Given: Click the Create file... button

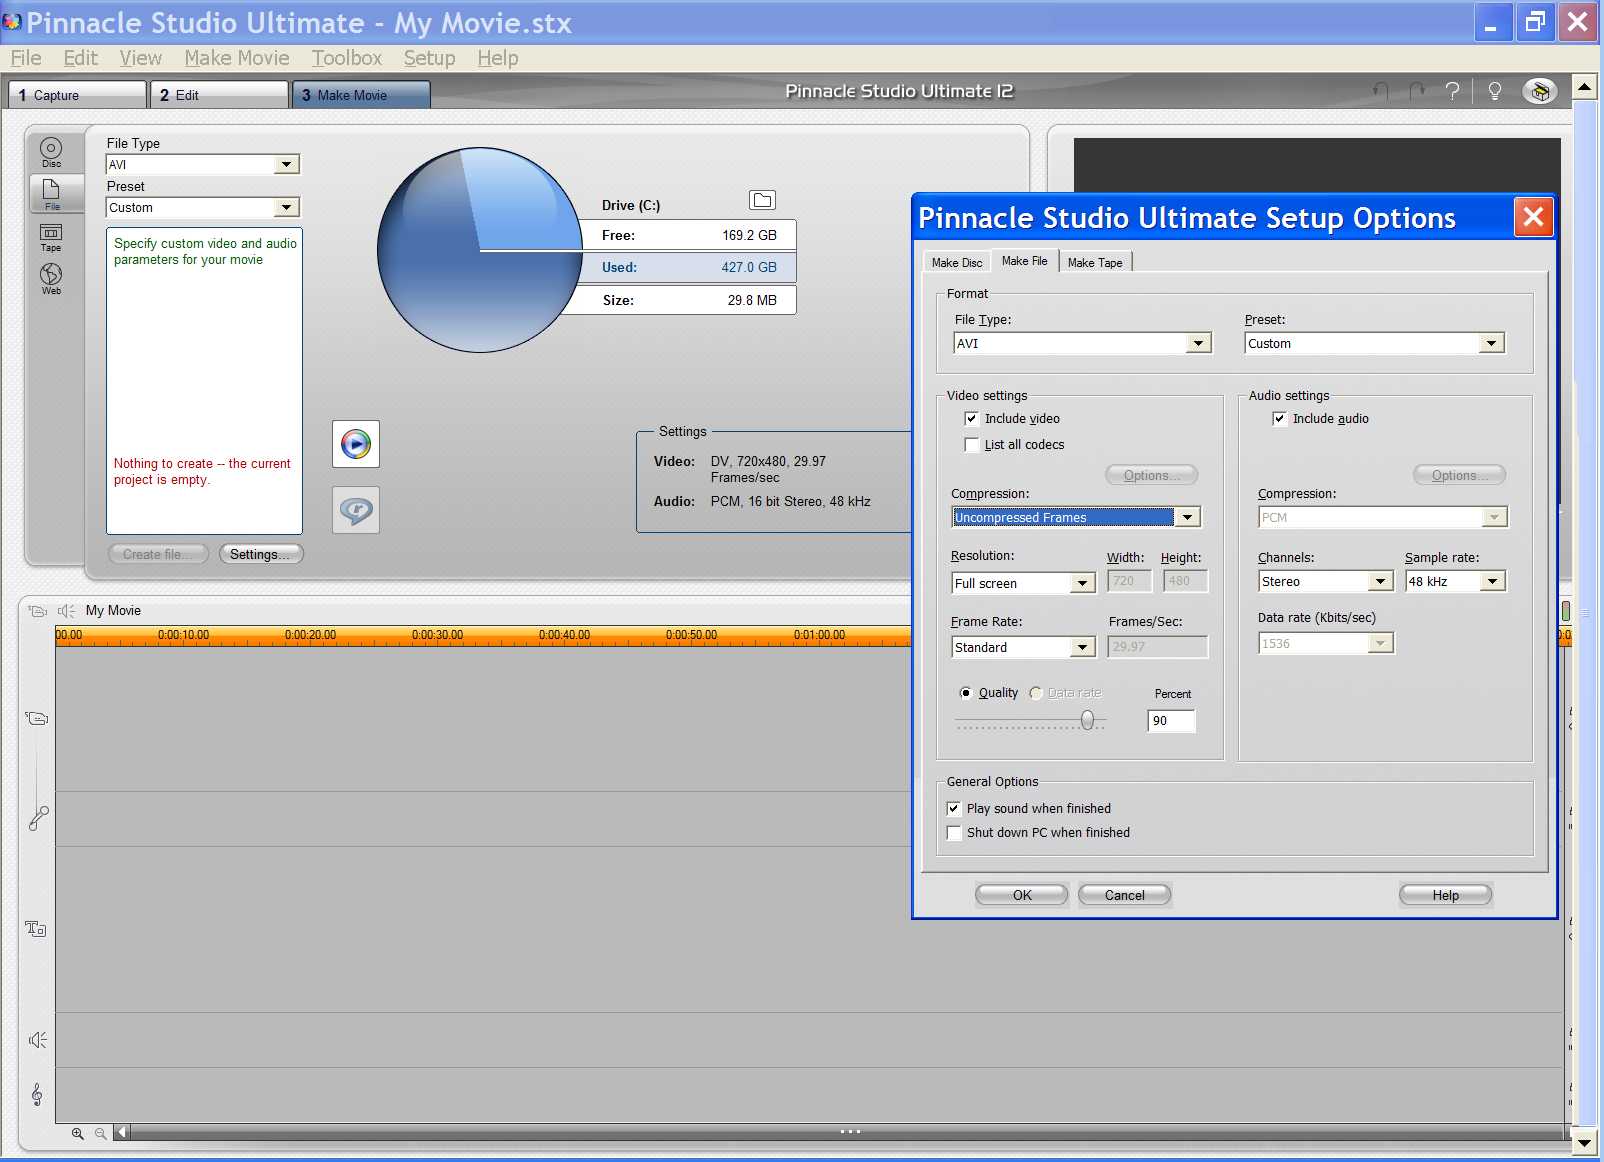Looking at the screenshot, I should (158, 554).
